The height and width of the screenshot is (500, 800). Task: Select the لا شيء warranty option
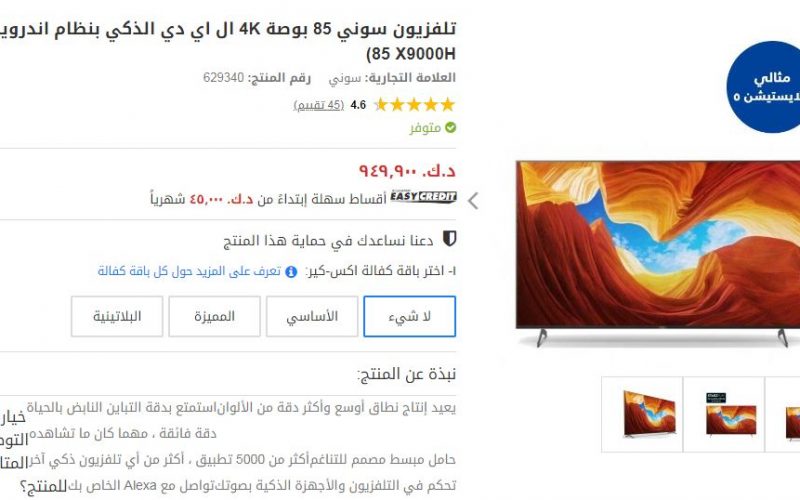409,316
